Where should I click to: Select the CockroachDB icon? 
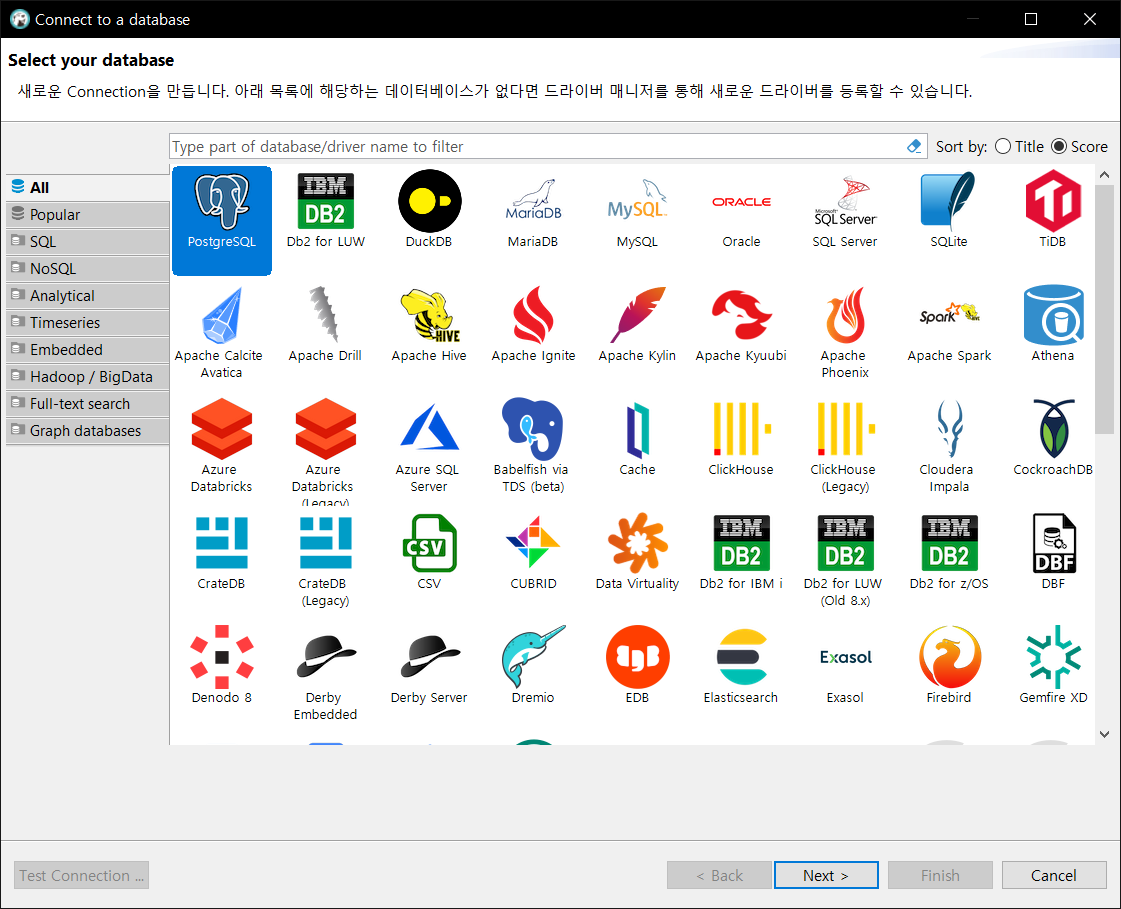point(1053,429)
